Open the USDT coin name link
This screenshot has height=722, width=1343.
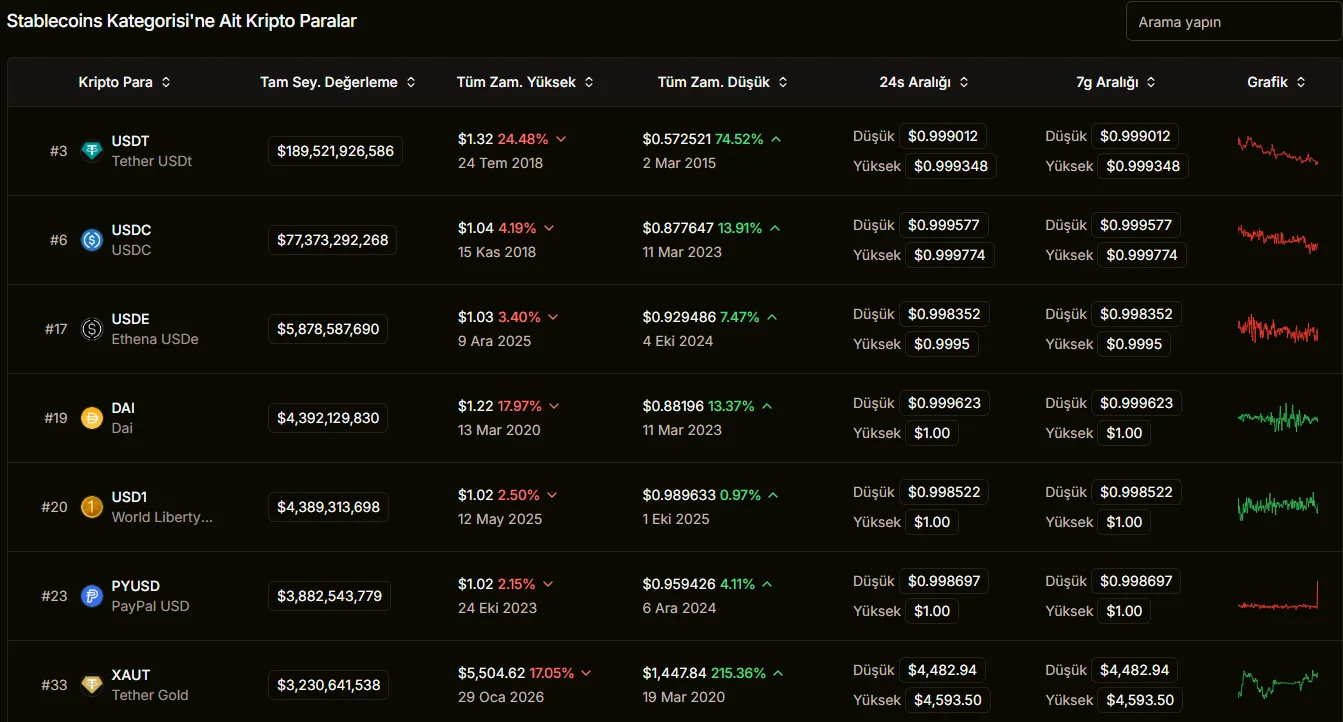coord(131,141)
